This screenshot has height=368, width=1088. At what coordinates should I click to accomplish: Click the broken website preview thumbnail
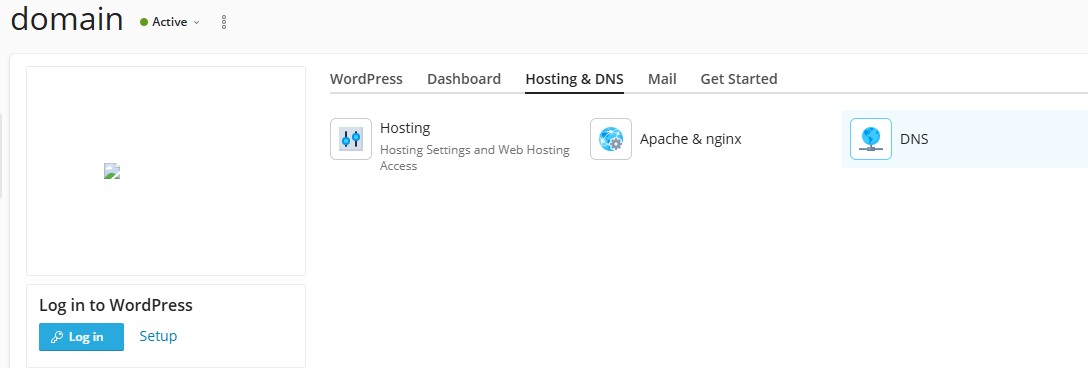point(112,171)
